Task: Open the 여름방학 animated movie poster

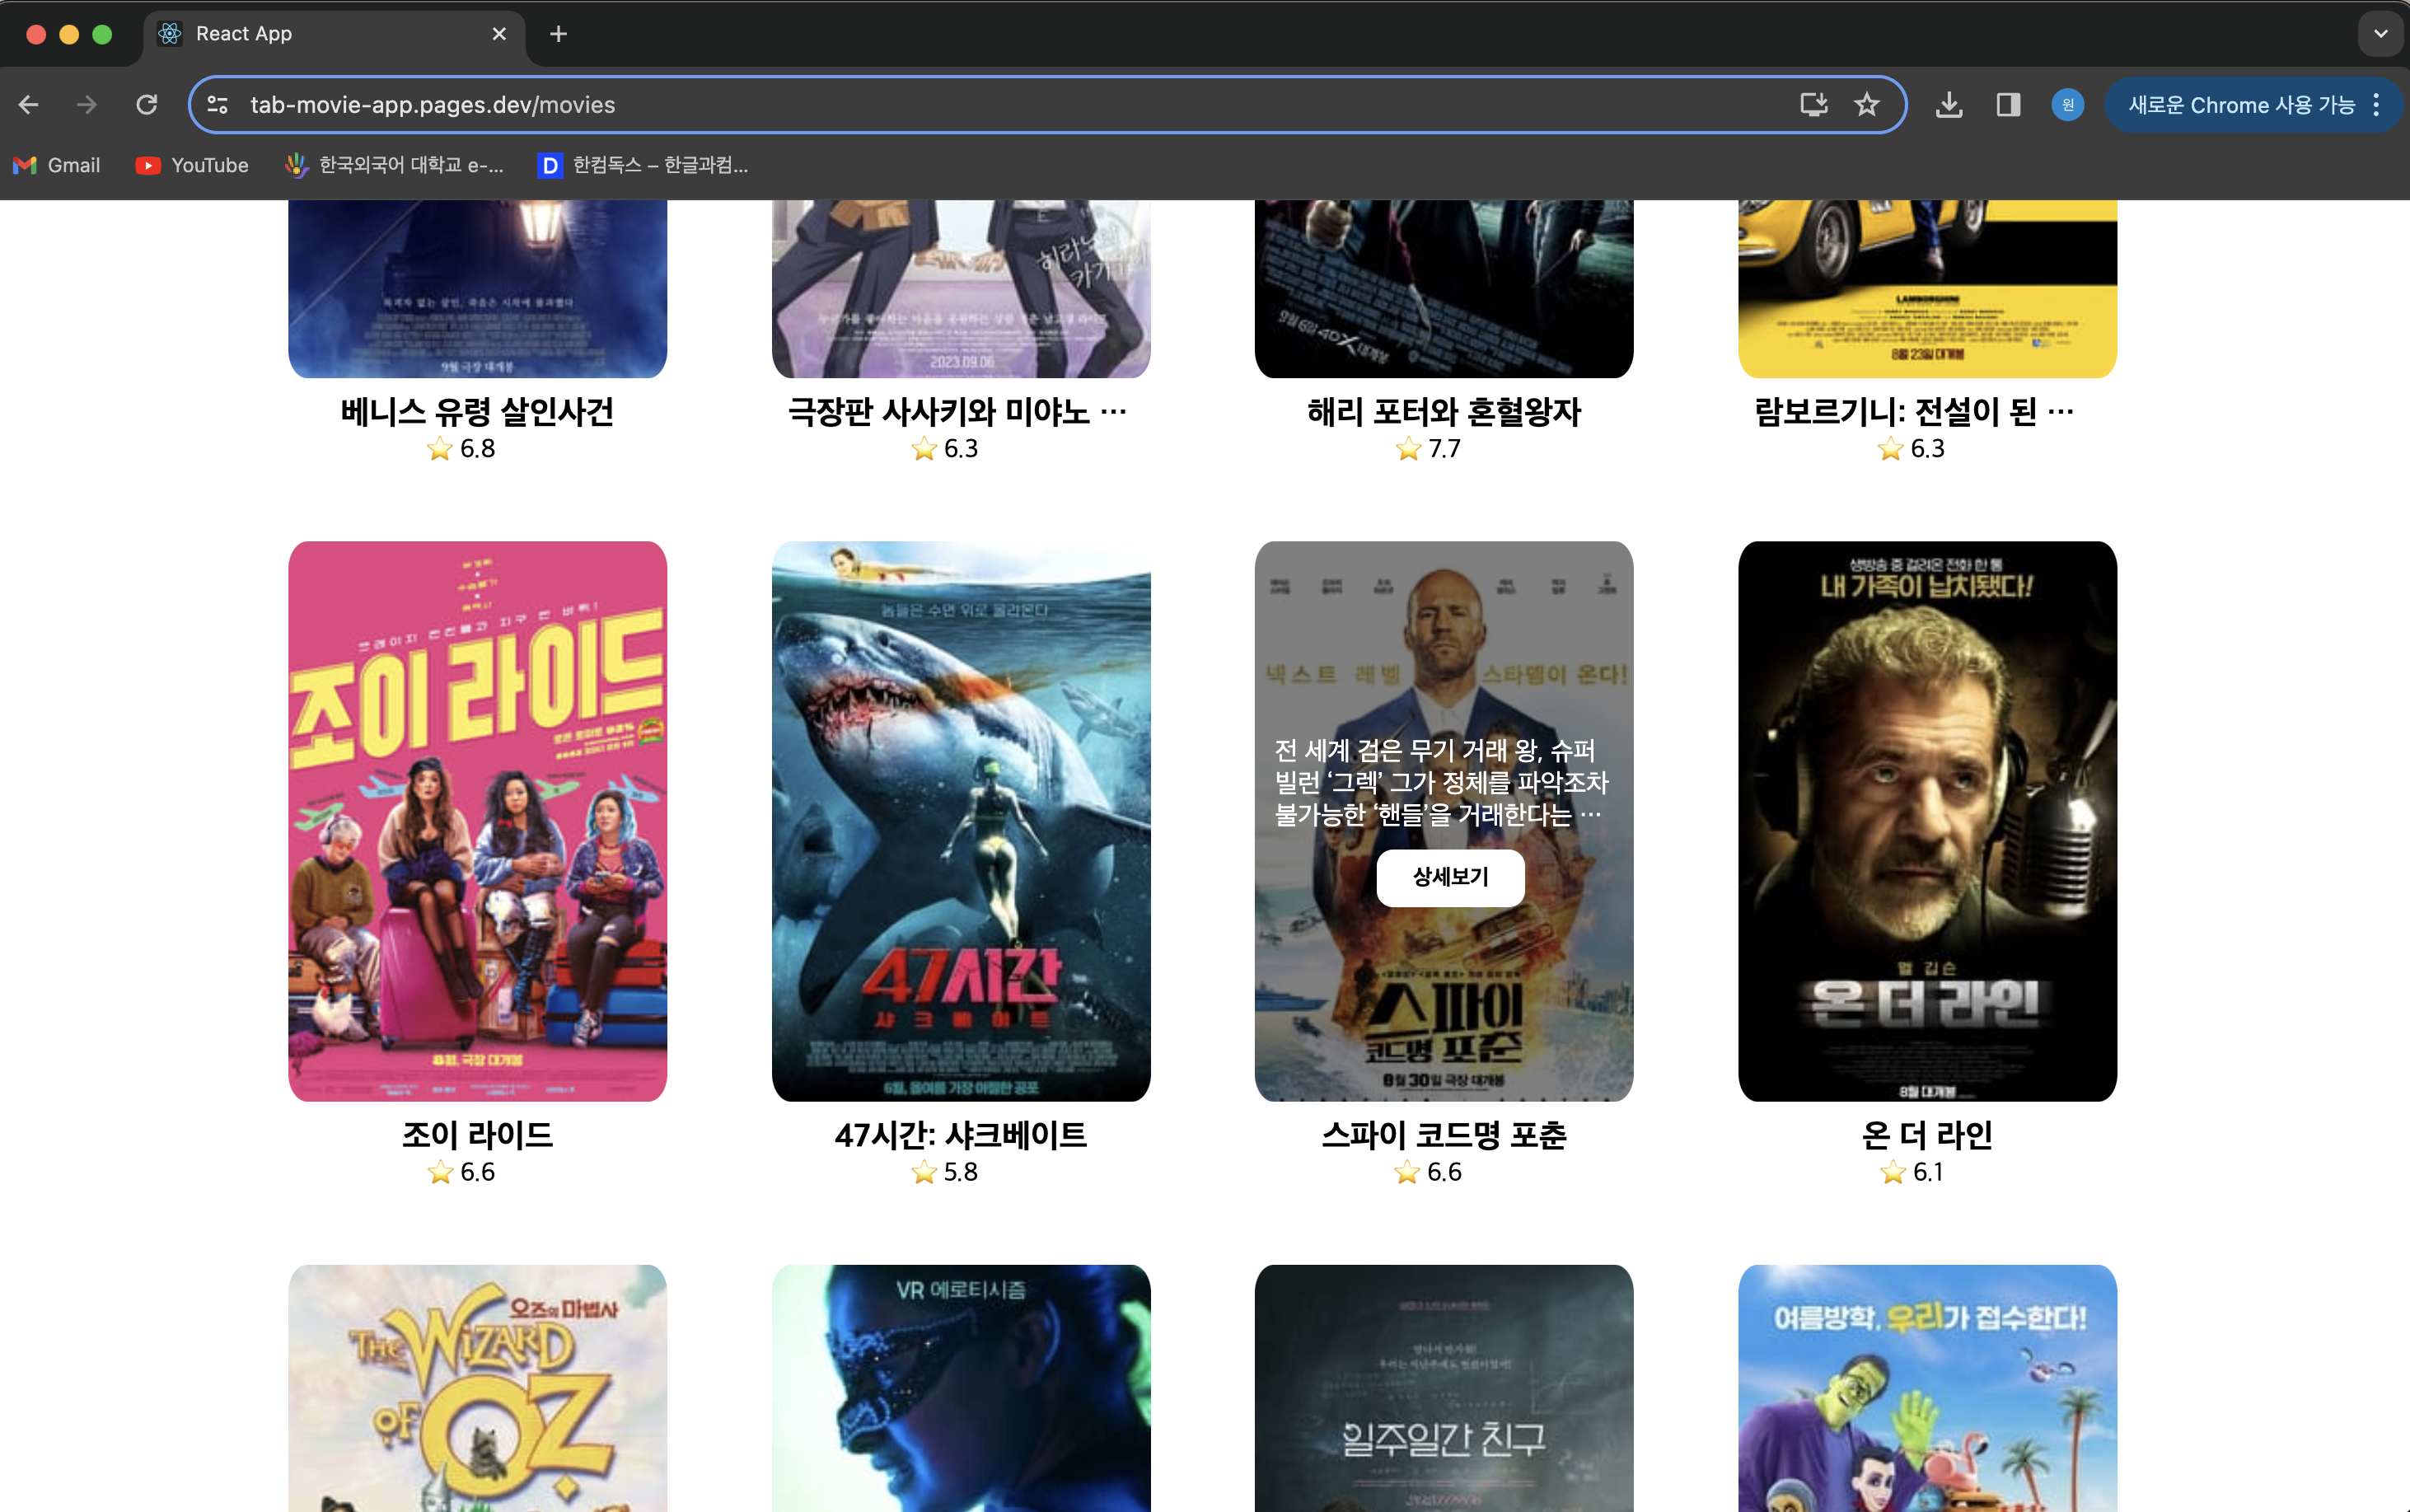Action: click(1927, 1388)
